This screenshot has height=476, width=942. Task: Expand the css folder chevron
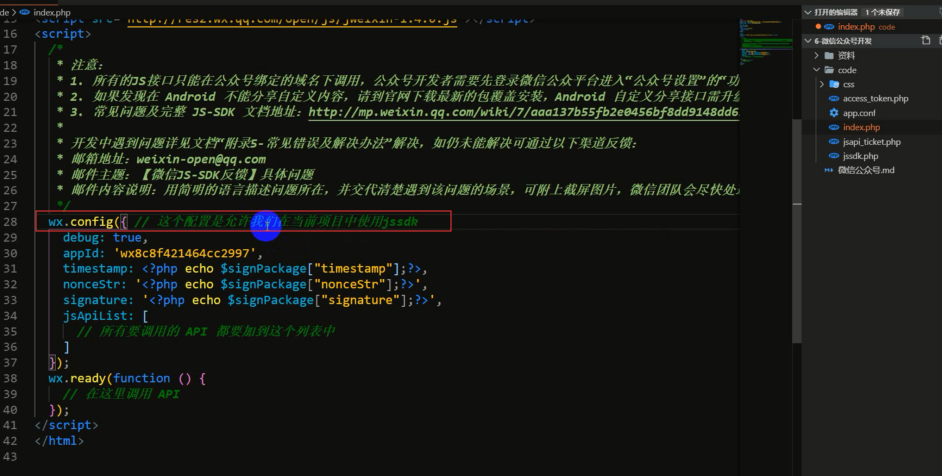point(821,84)
